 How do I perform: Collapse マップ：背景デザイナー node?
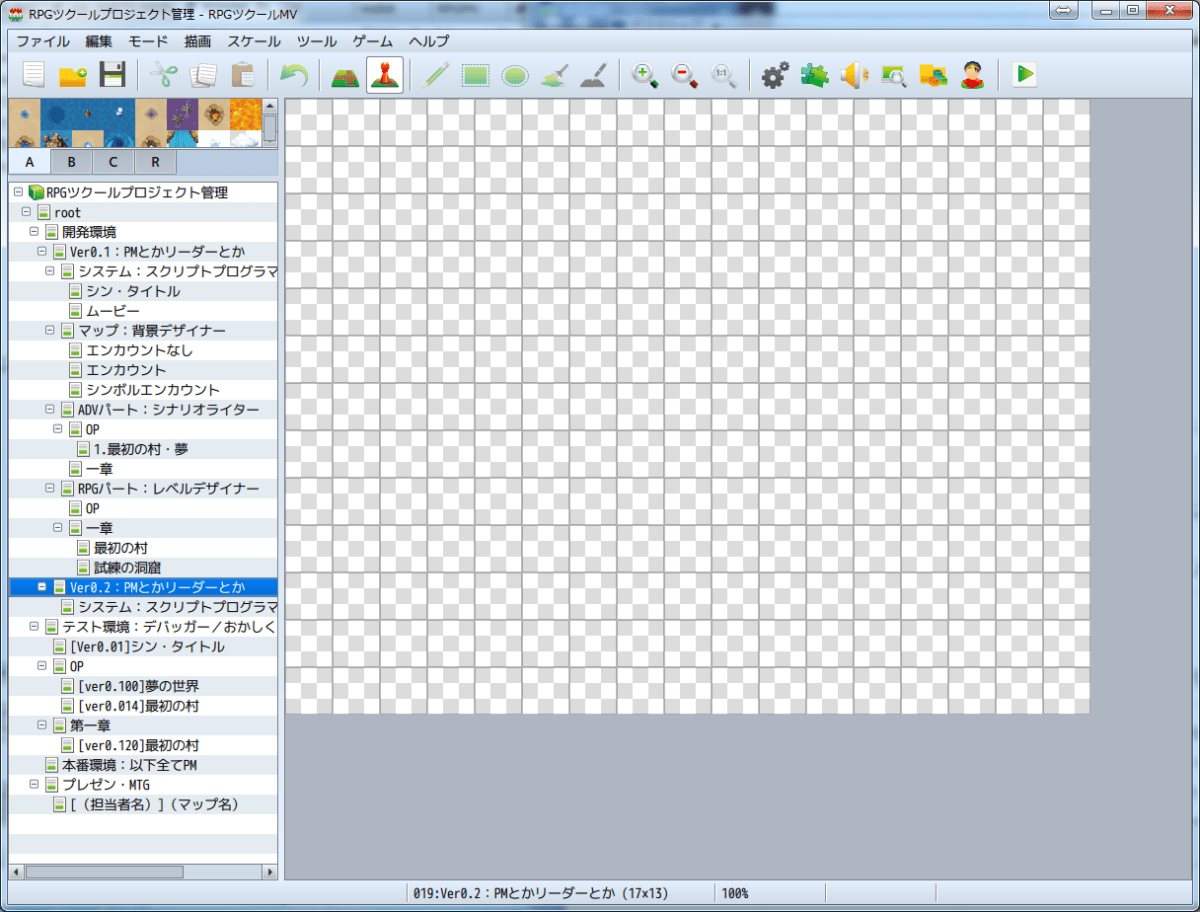click(50, 330)
